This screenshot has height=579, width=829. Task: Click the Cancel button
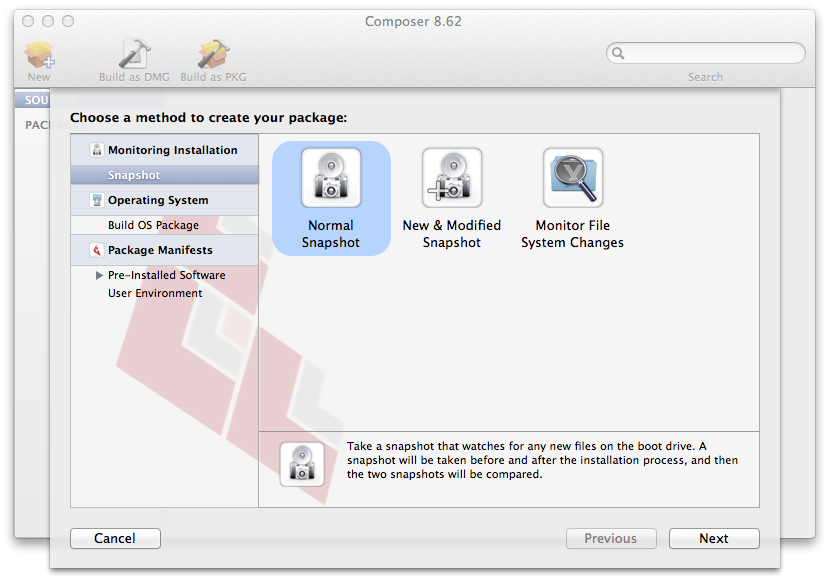pos(115,538)
